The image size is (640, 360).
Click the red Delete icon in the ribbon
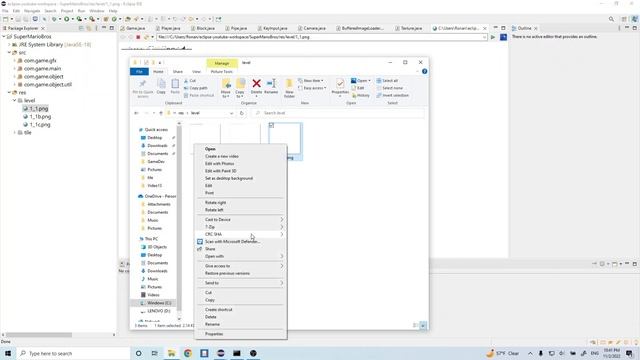click(256, 84)
